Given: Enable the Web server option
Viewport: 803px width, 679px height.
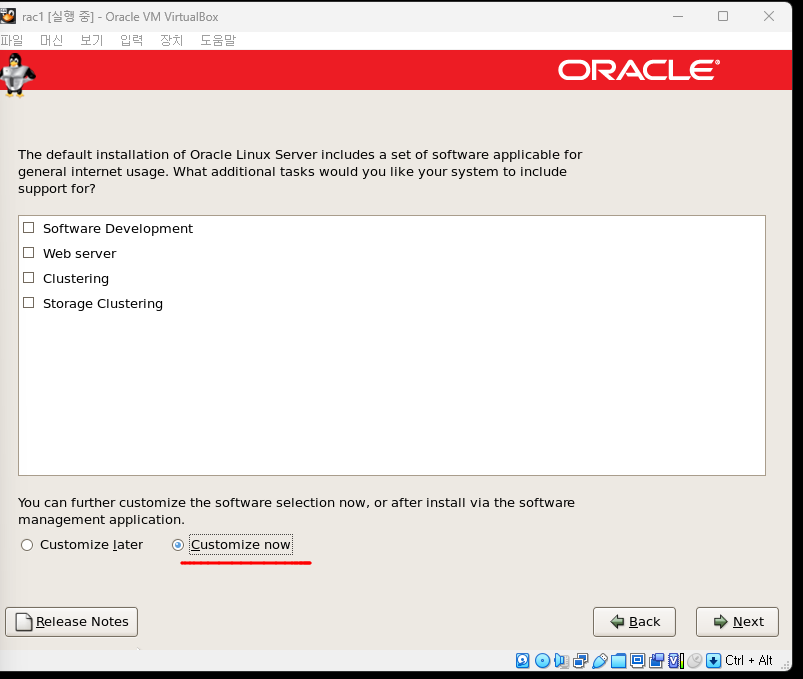Looking at the screenshot, I should [x=29, y=252].
